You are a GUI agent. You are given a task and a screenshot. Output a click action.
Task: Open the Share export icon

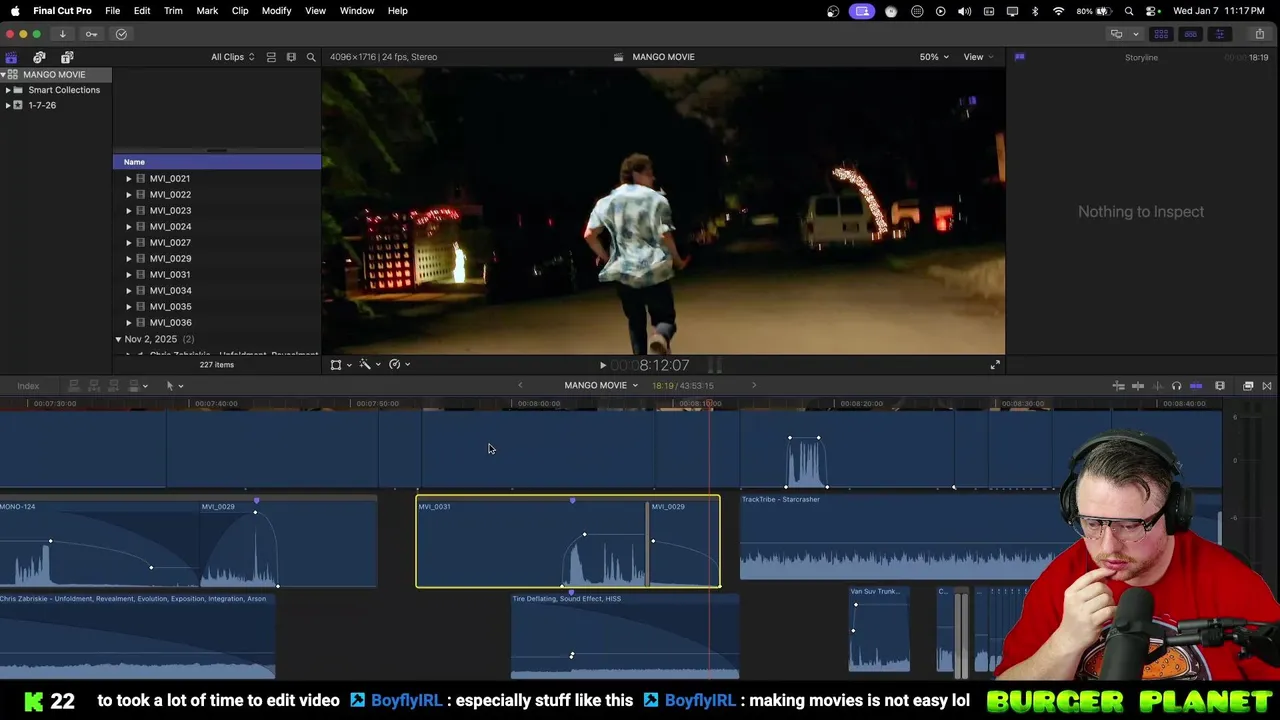[x=1259, y=34]
